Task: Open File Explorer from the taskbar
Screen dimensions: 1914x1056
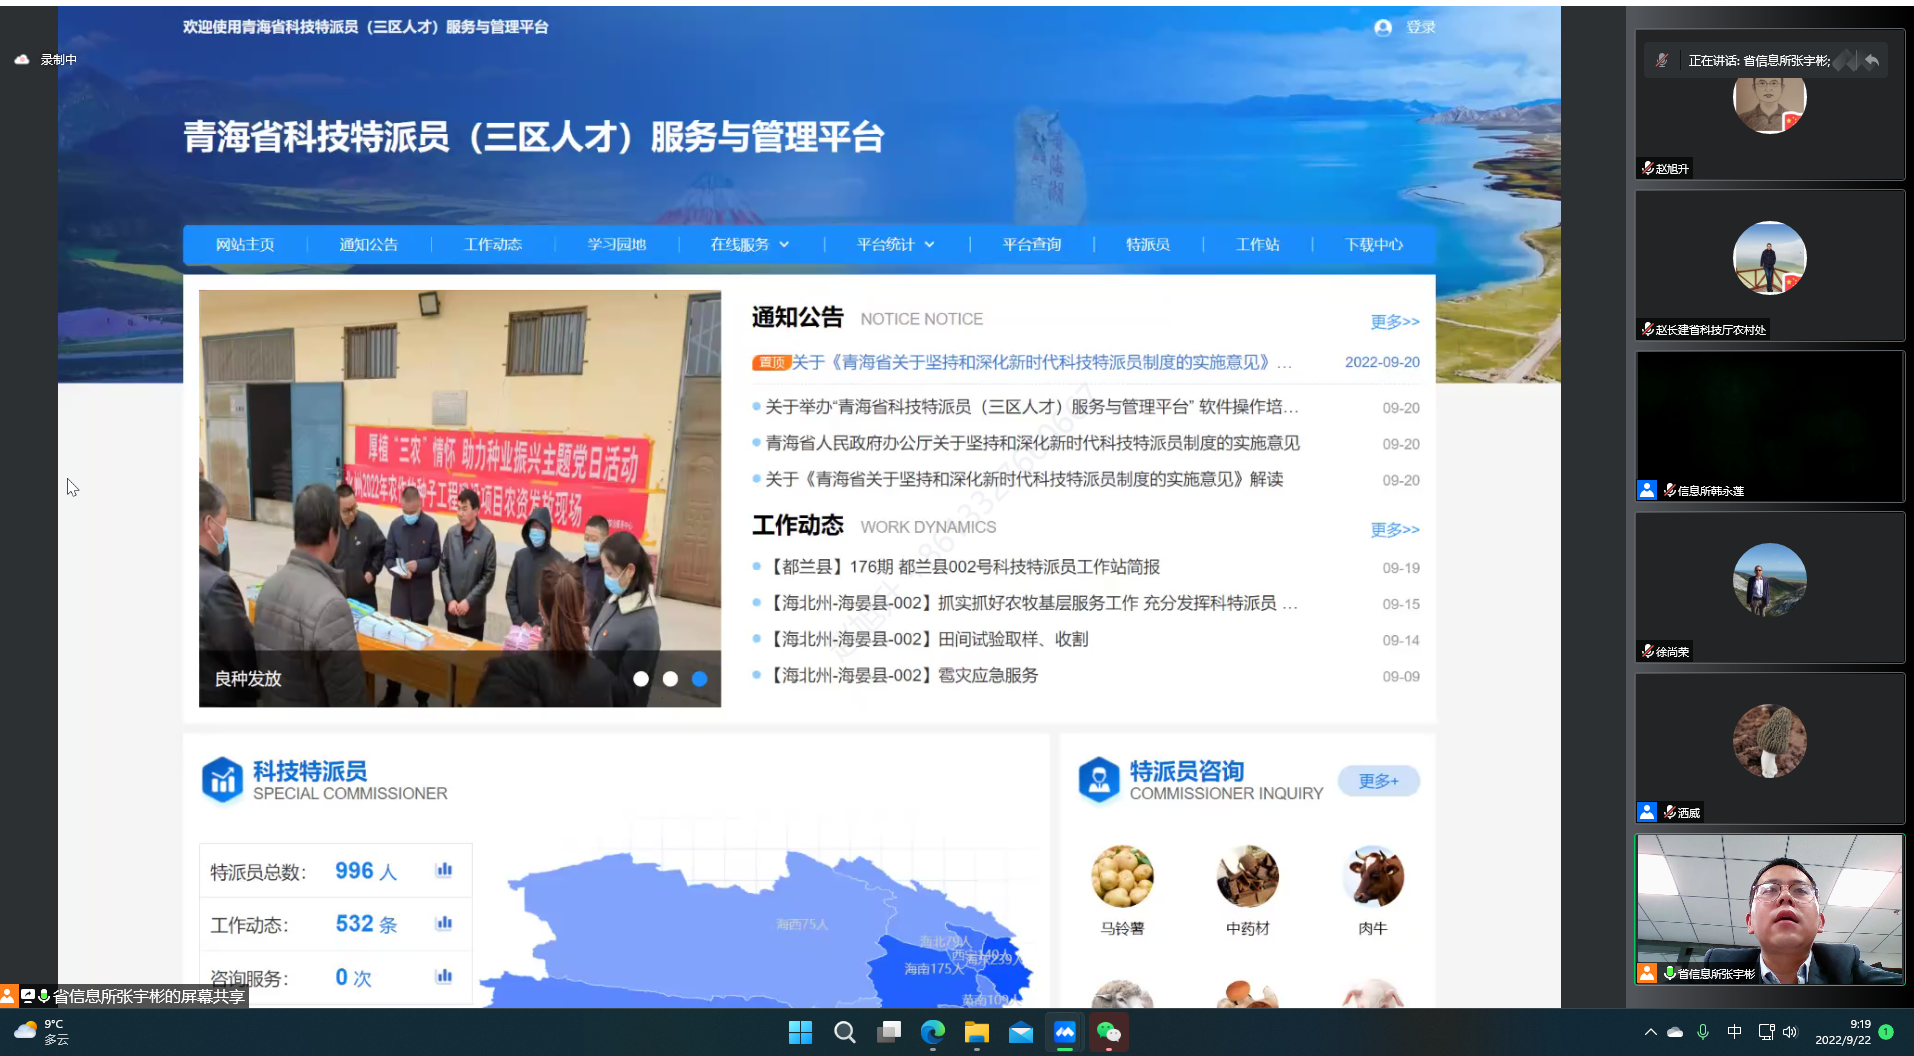Action: (976, 1032)
